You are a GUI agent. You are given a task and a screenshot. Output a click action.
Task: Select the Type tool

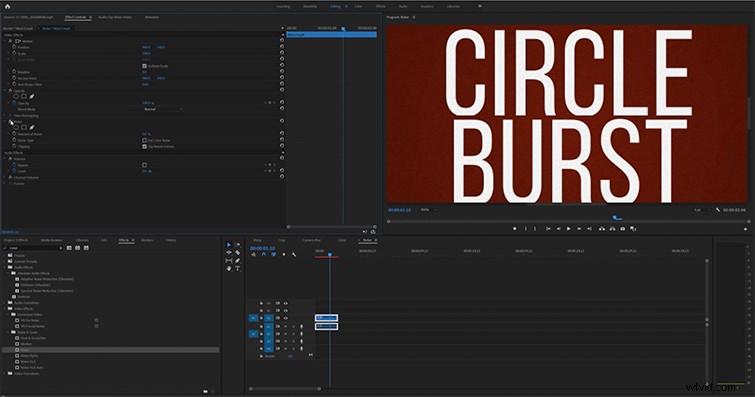point(237,268)
